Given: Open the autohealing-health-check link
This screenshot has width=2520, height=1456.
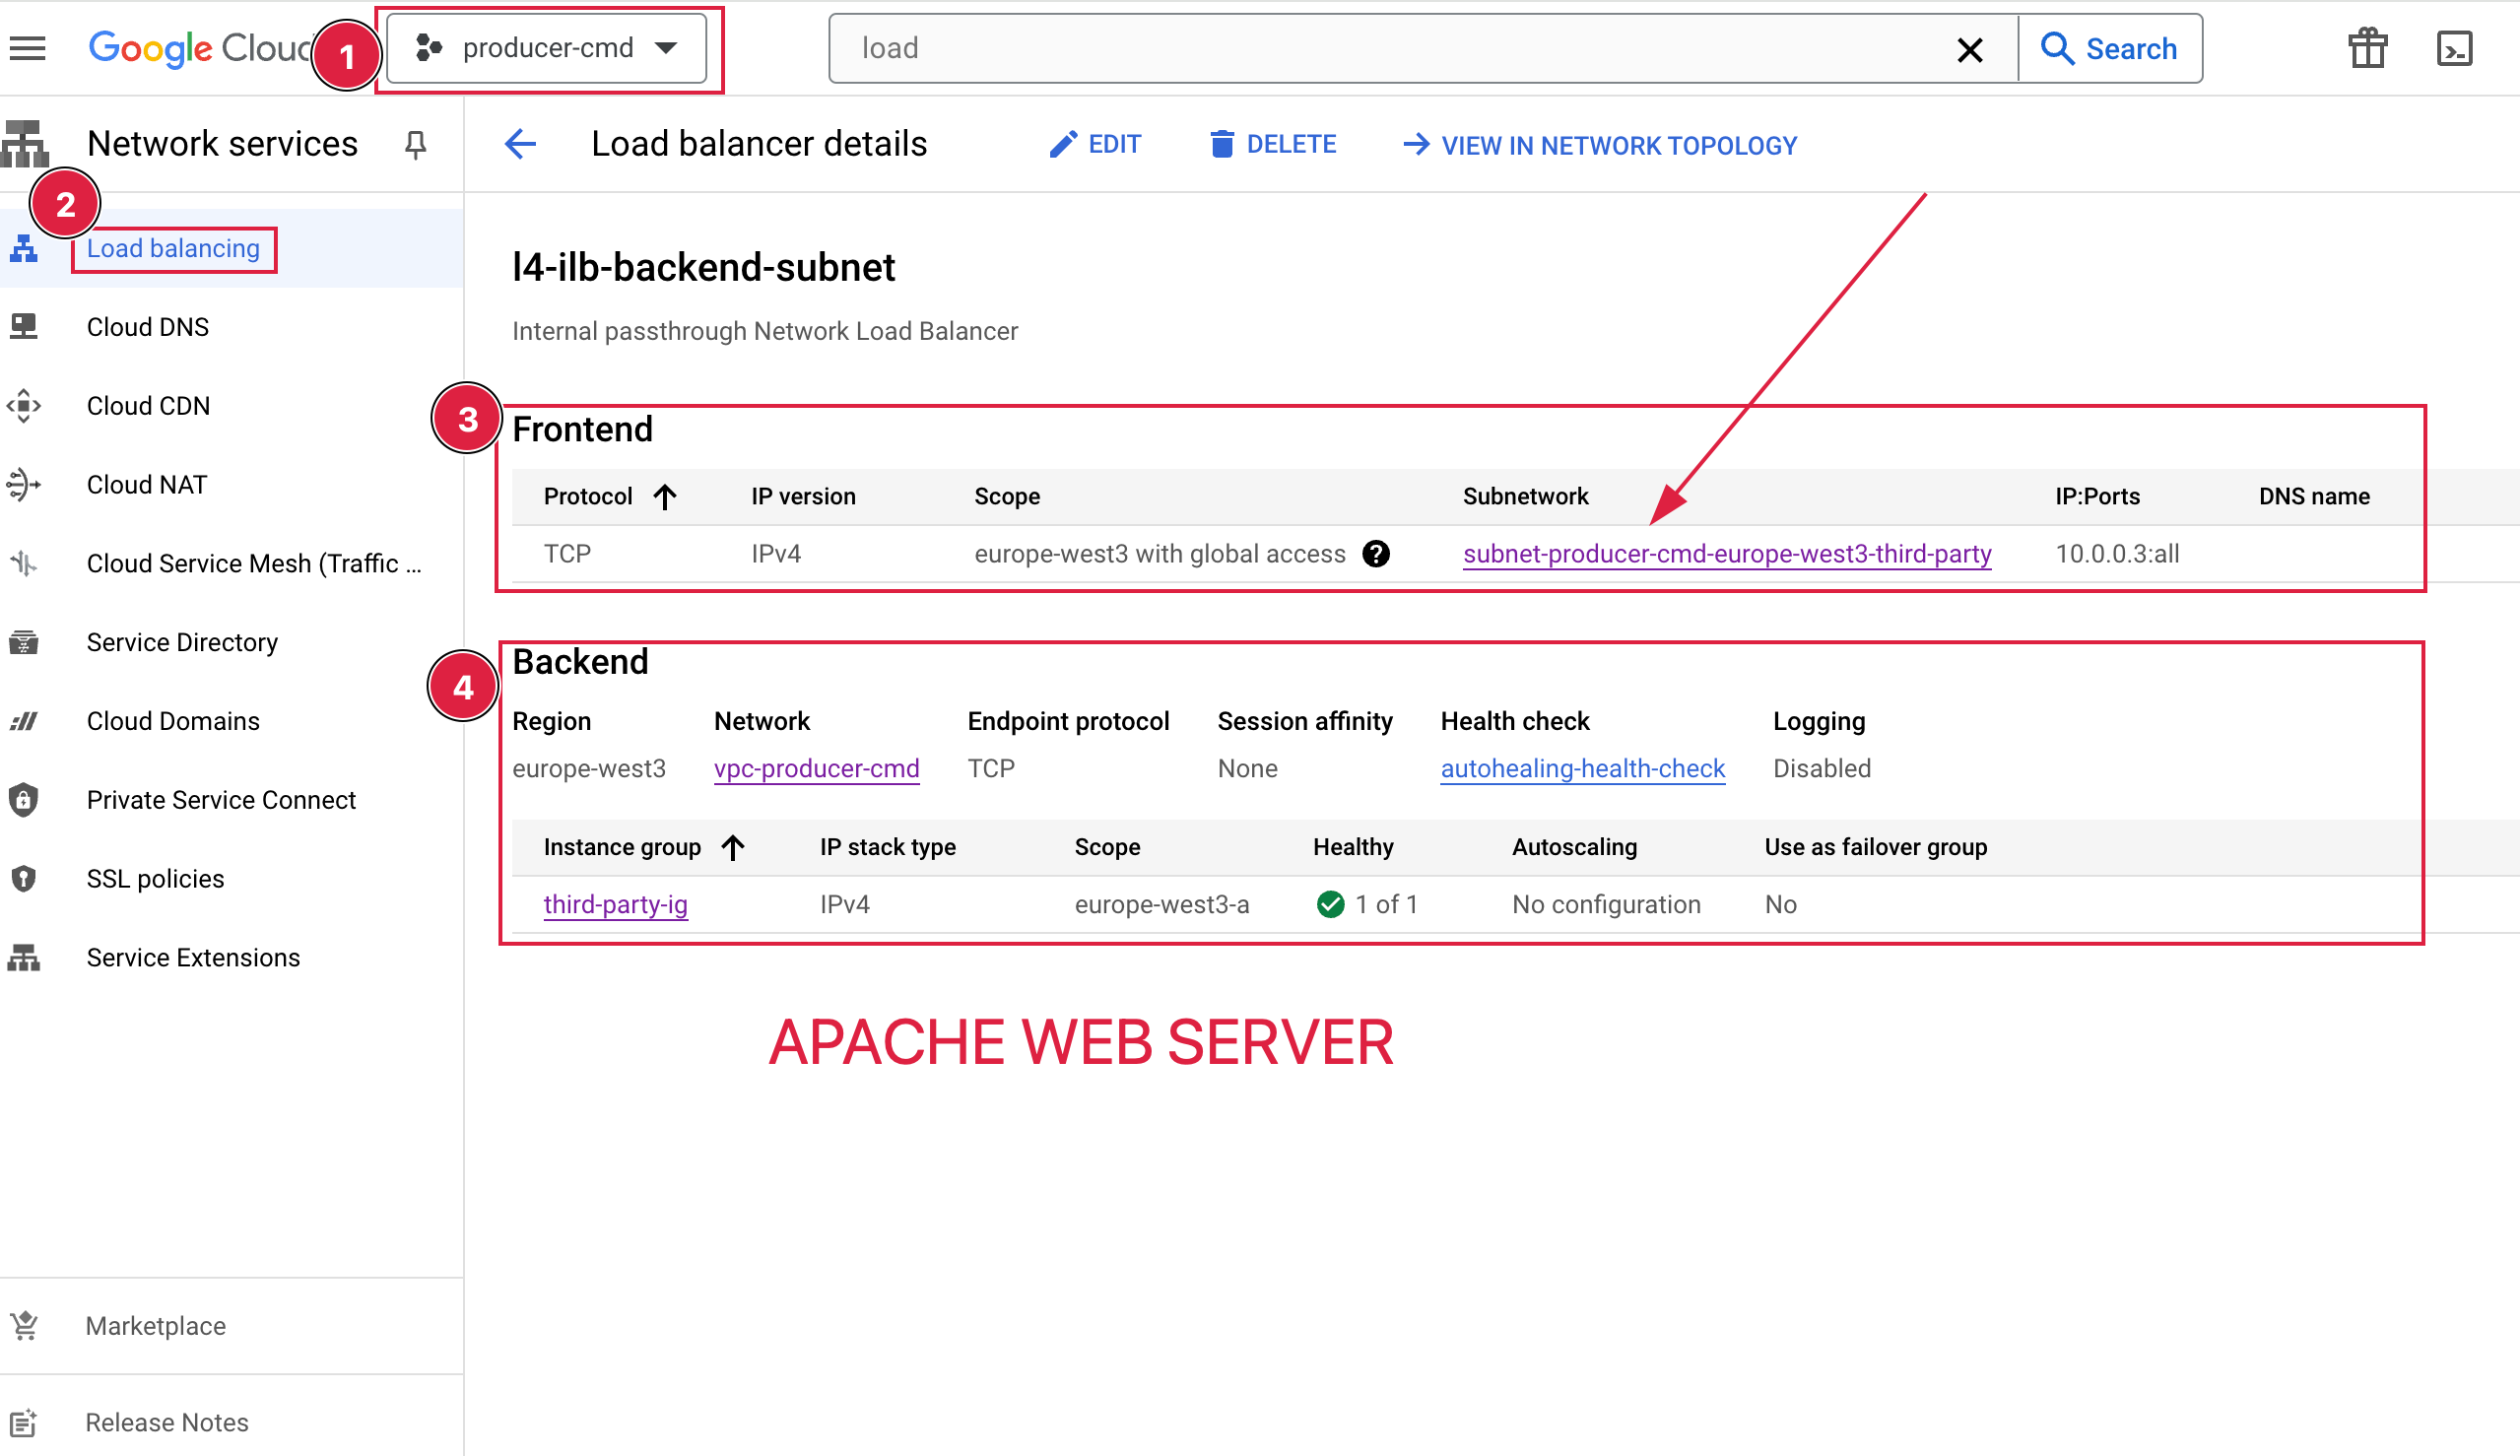Looking at the screenshot, I should pos(1582,769).
